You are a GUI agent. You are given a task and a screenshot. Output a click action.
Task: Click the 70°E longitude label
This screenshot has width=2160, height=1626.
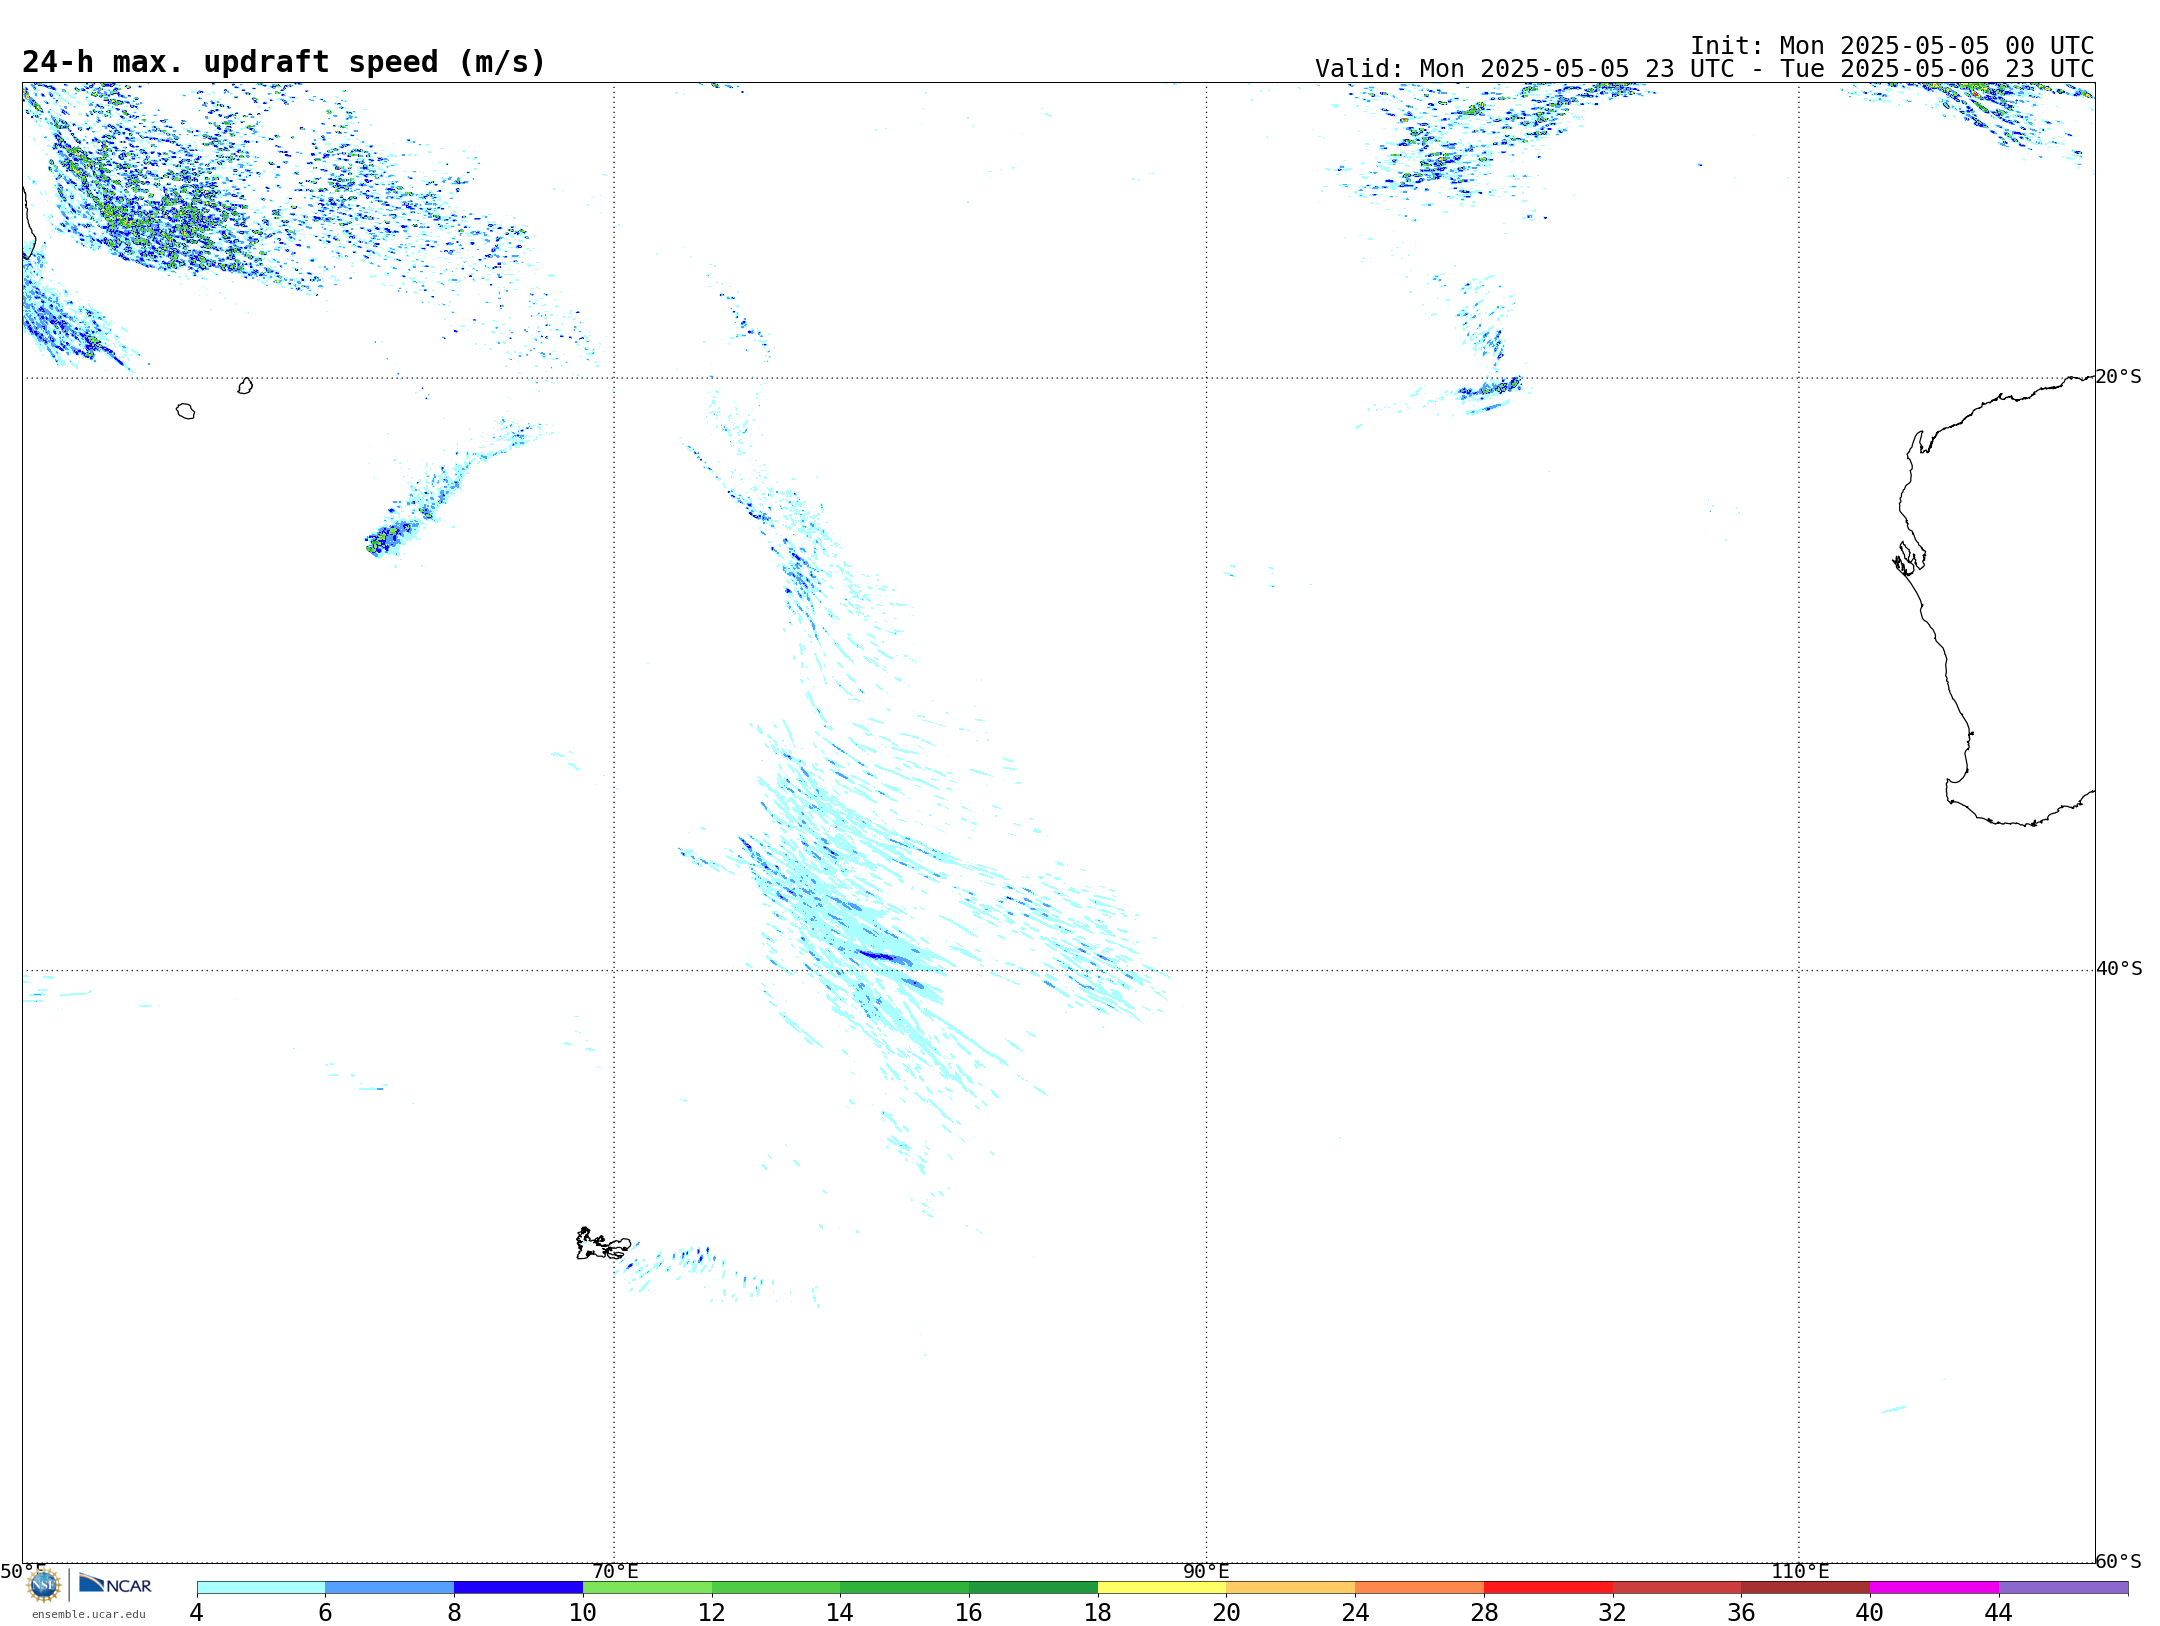615,1571
